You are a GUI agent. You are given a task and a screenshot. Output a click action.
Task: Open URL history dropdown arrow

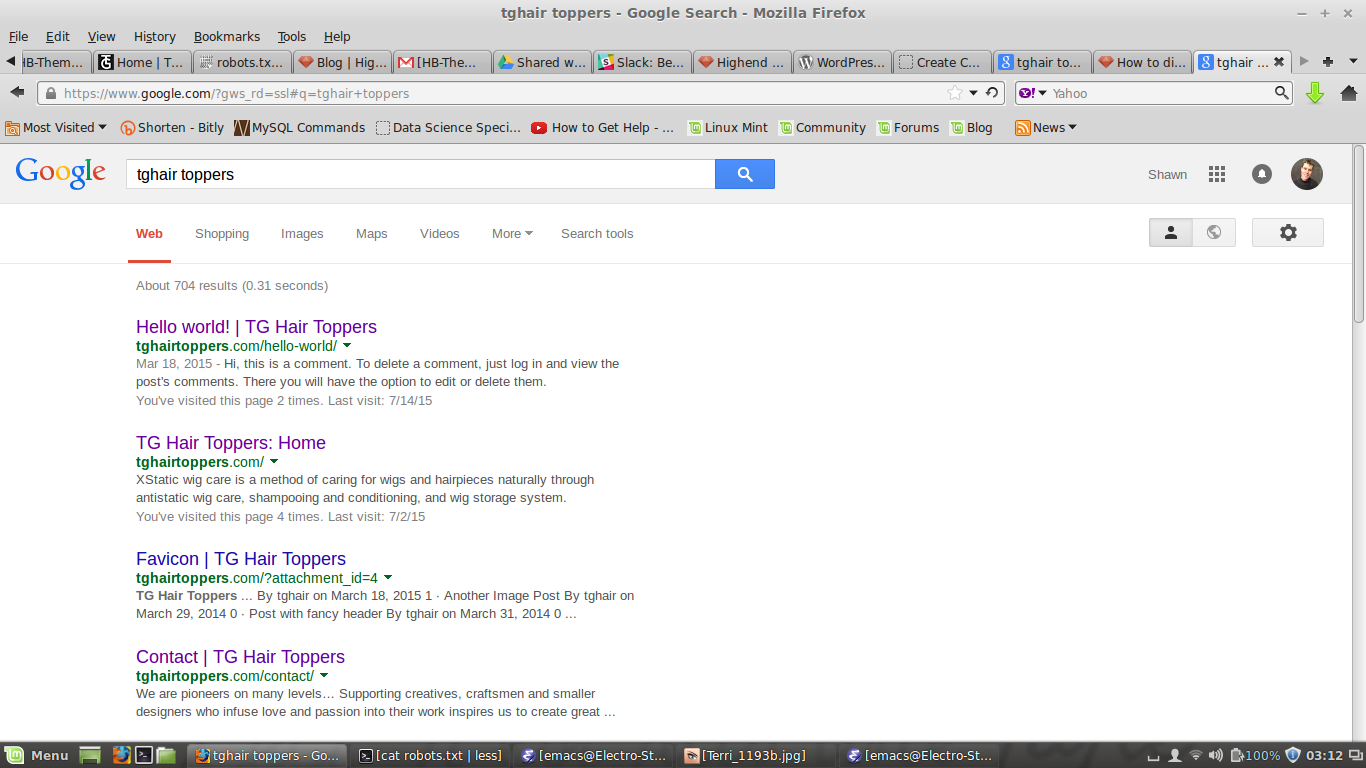point(974,93)
